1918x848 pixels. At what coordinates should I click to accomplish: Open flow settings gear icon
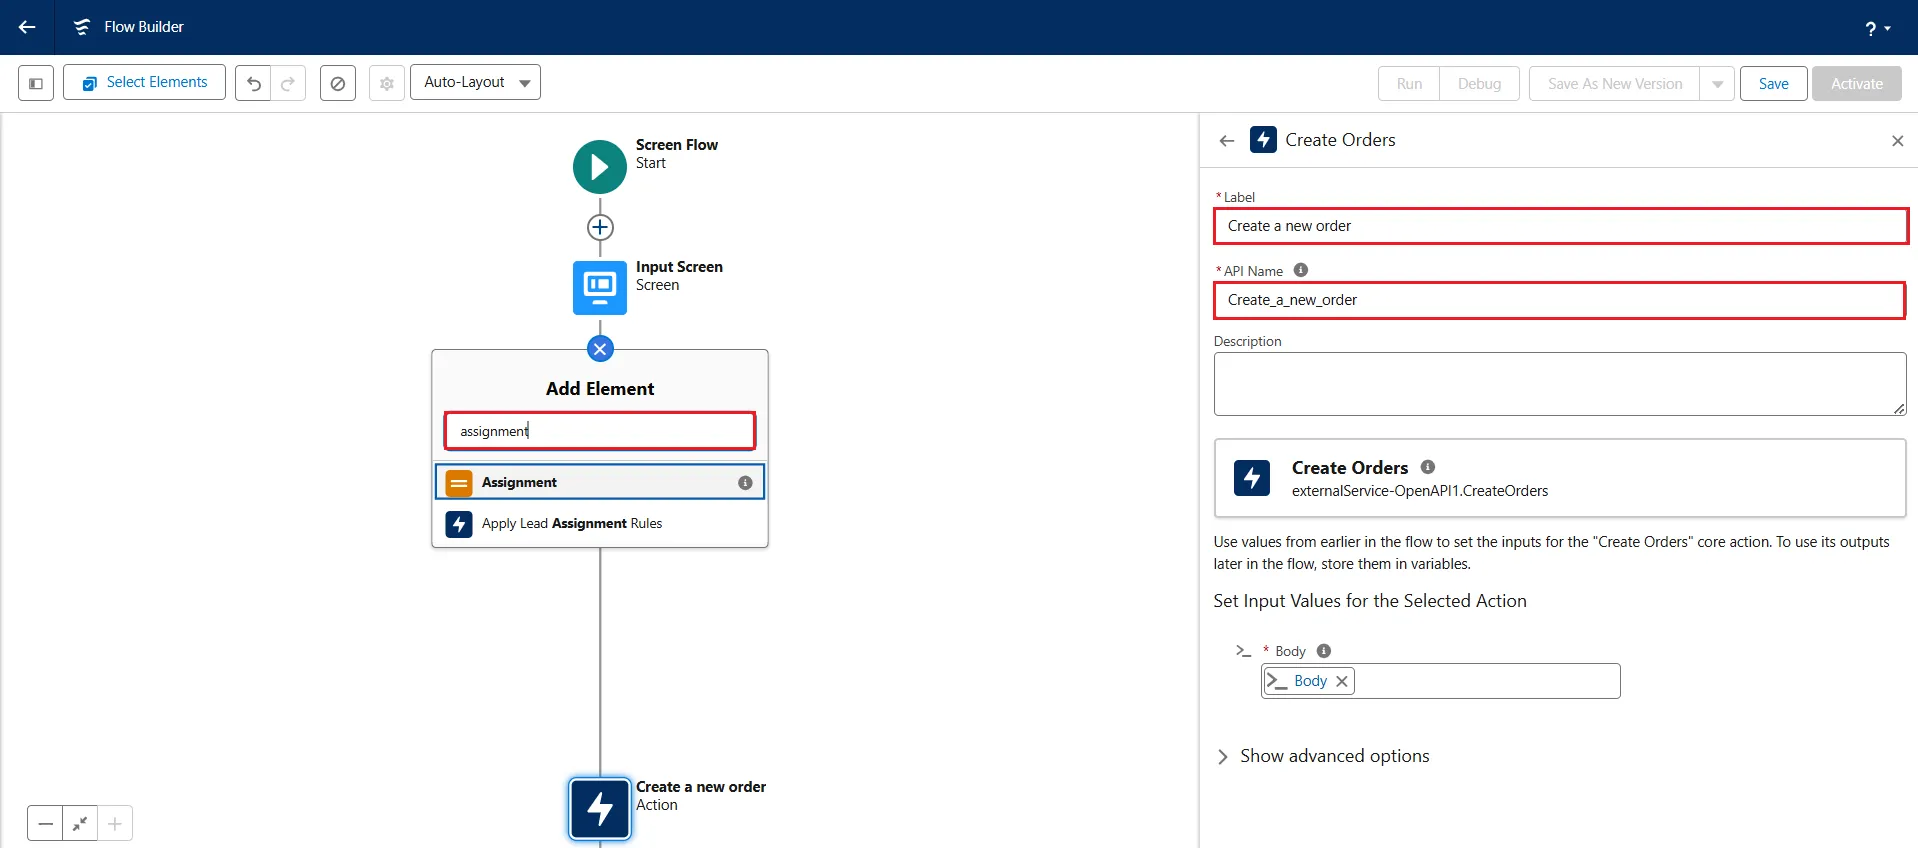[387, 83]
